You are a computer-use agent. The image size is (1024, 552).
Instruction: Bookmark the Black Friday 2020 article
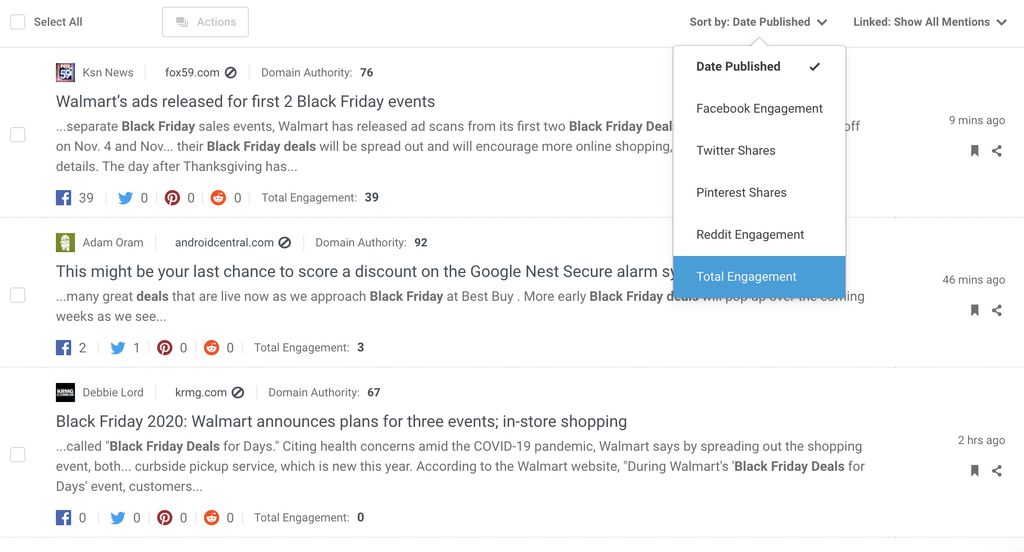point(975,471)
